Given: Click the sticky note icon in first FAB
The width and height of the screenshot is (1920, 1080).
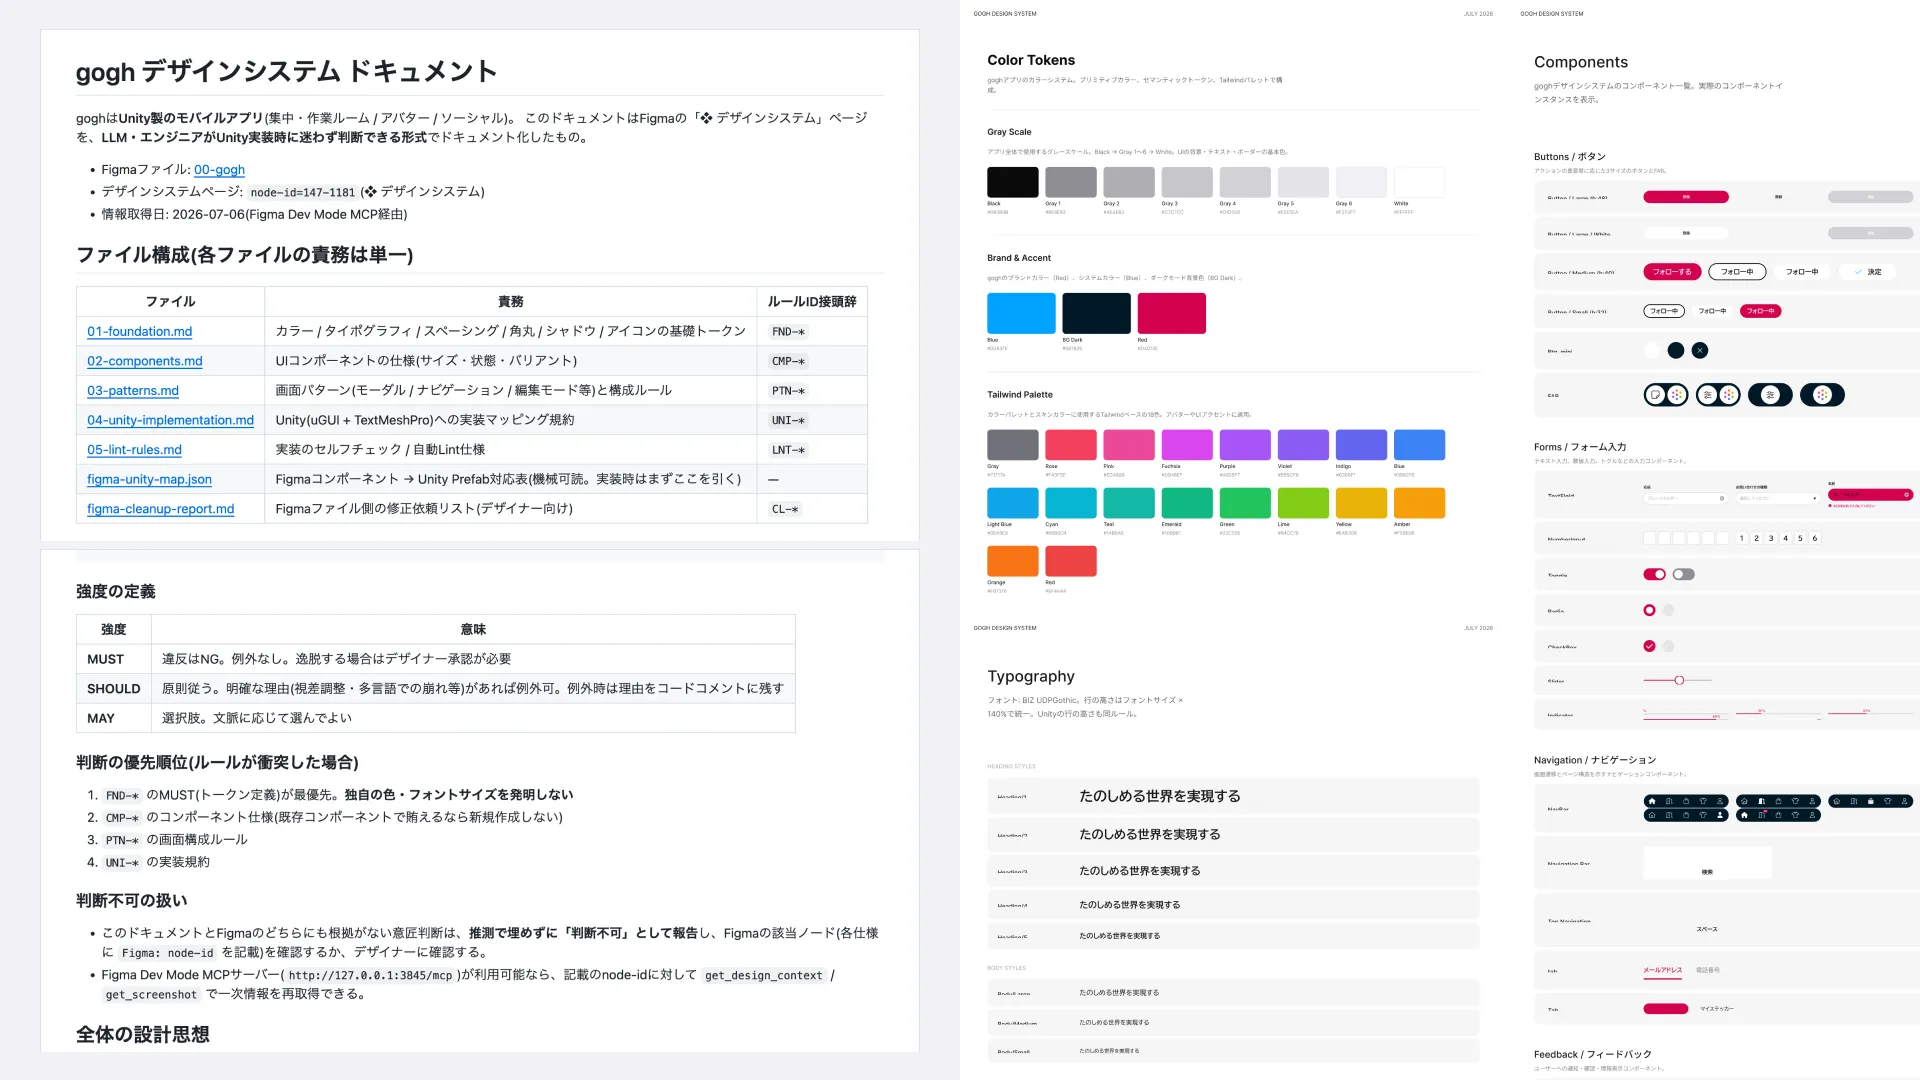Looking at the screenshot, I should pos(1656,395).
